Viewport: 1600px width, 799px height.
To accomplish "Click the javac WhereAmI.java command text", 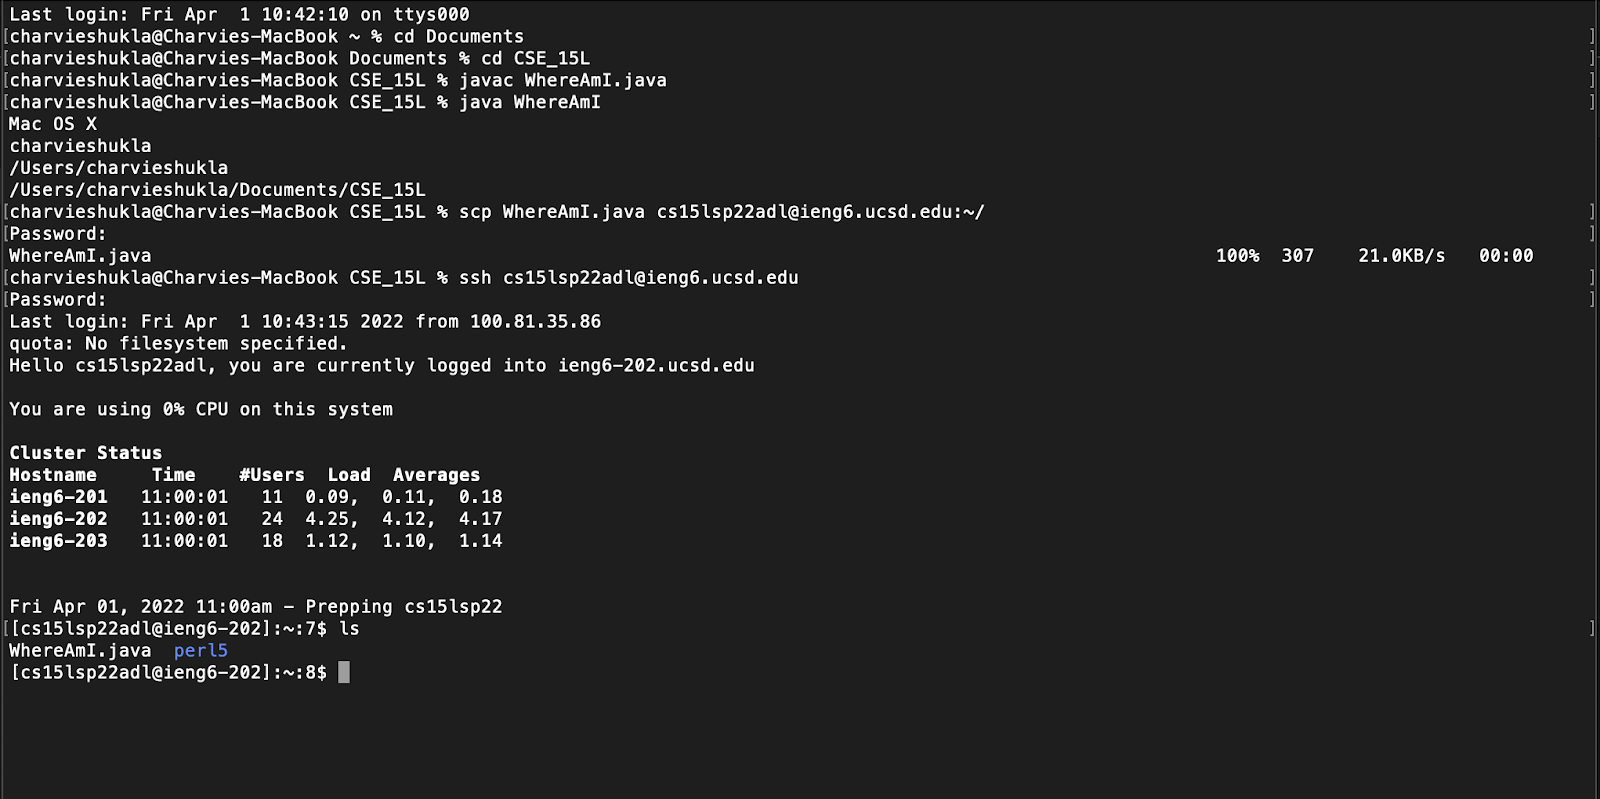I will click(562, 80).
